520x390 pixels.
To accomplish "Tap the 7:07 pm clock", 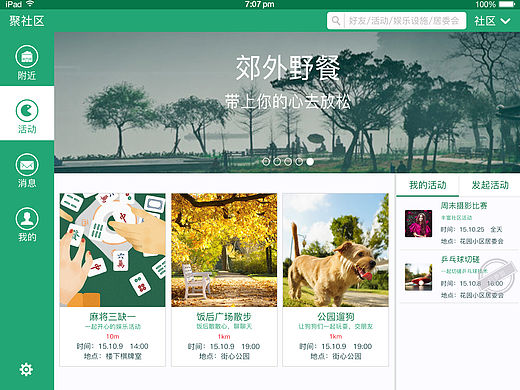I will (x=259, y=4).
